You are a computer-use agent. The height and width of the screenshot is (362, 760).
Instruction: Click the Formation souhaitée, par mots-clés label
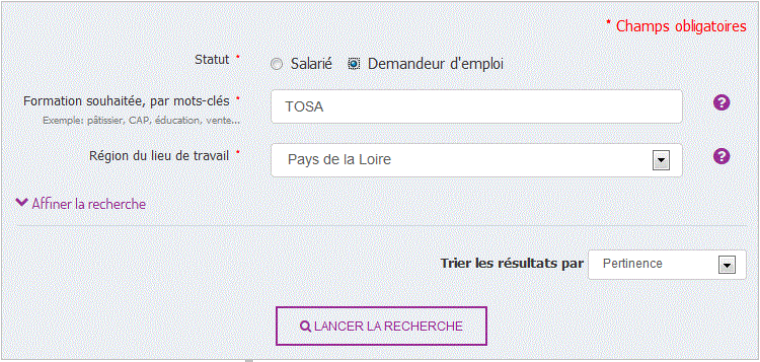(127, 101)
